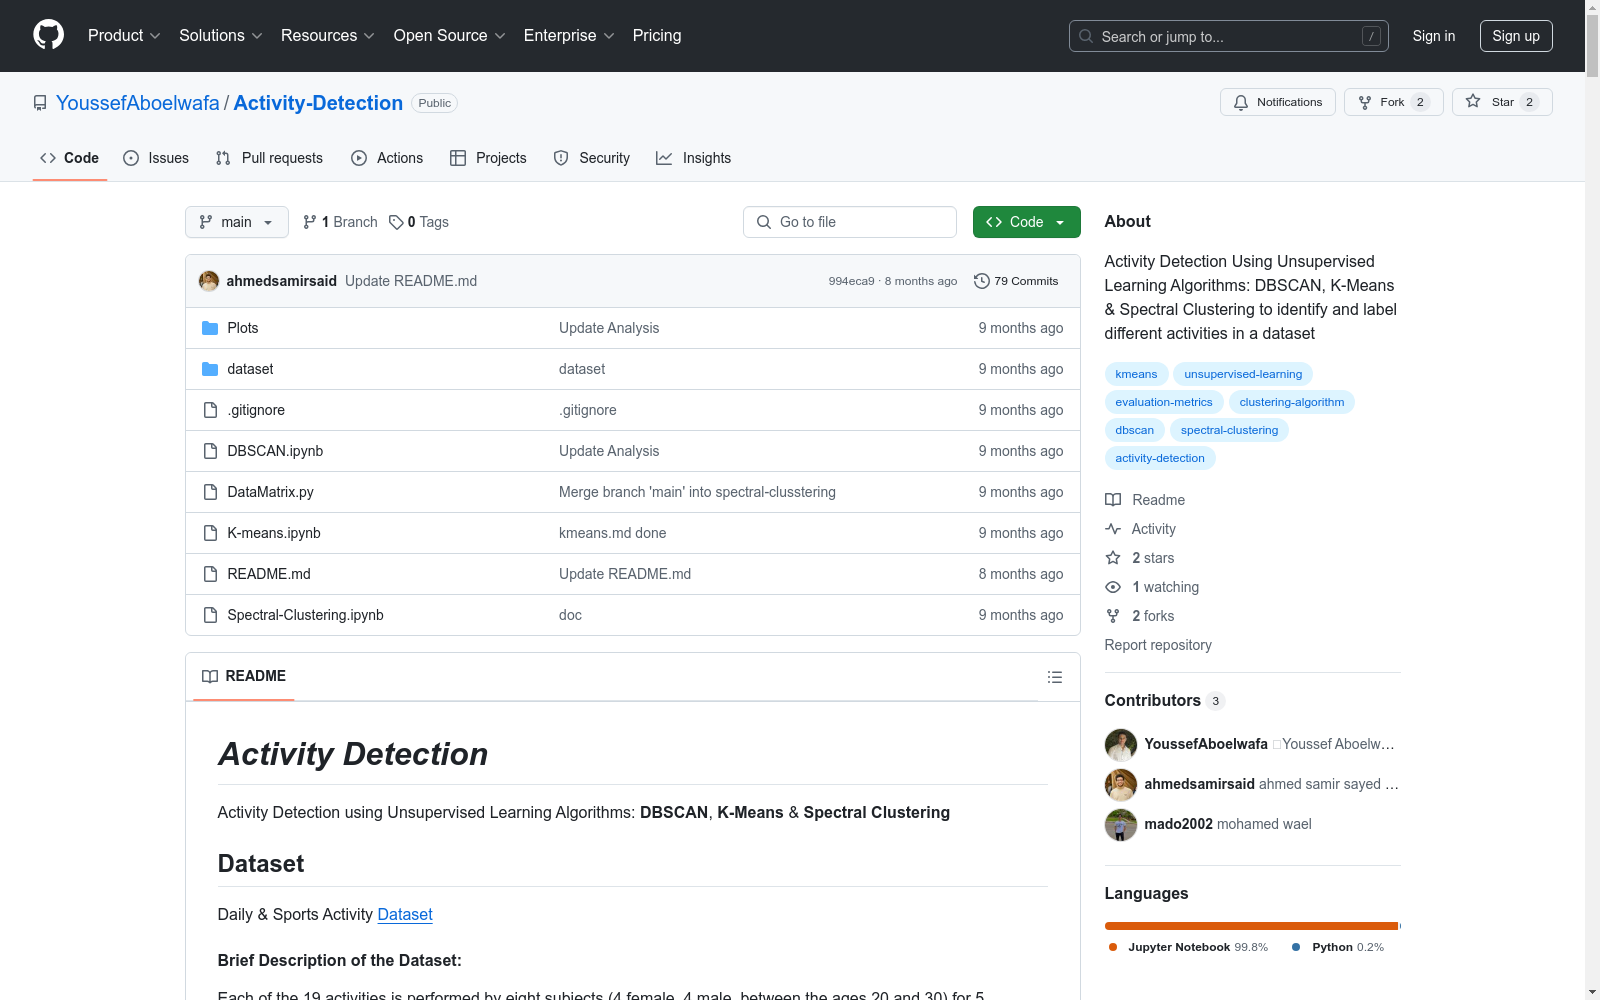Click the spectral-clustering topic tag
This screenshot has width=1600, height=1000.
pos(1229,430)
